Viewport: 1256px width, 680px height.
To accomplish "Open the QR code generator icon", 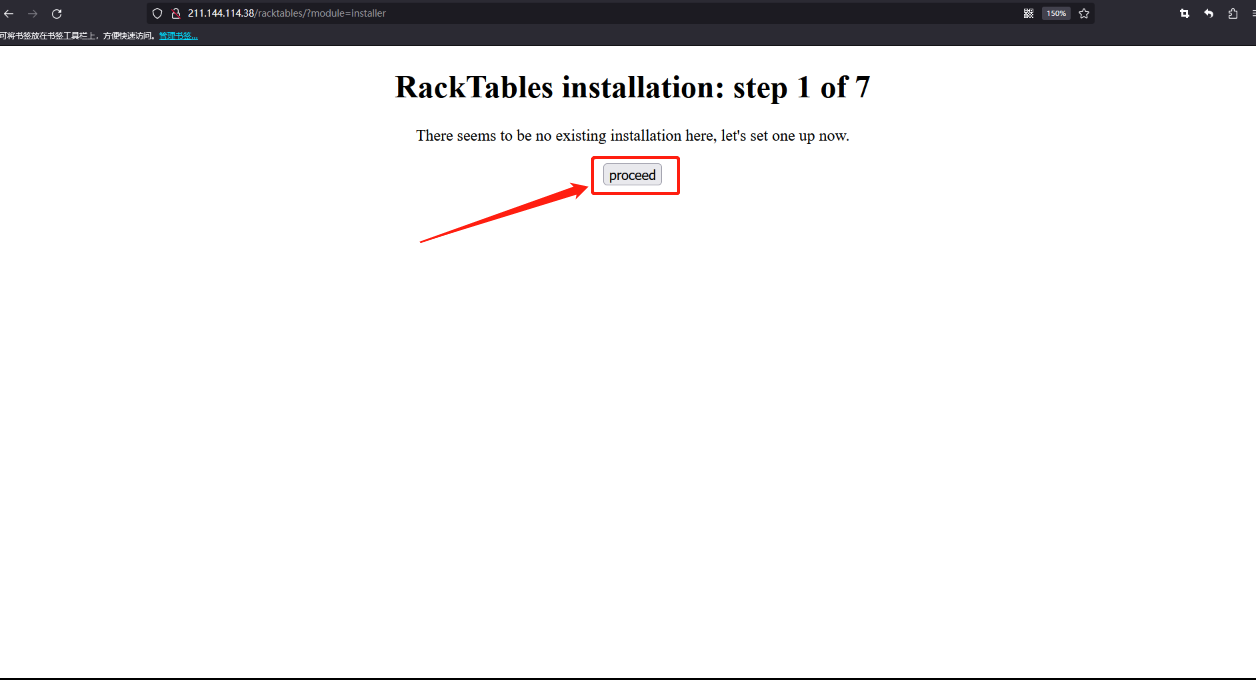I will (1028, 14).
